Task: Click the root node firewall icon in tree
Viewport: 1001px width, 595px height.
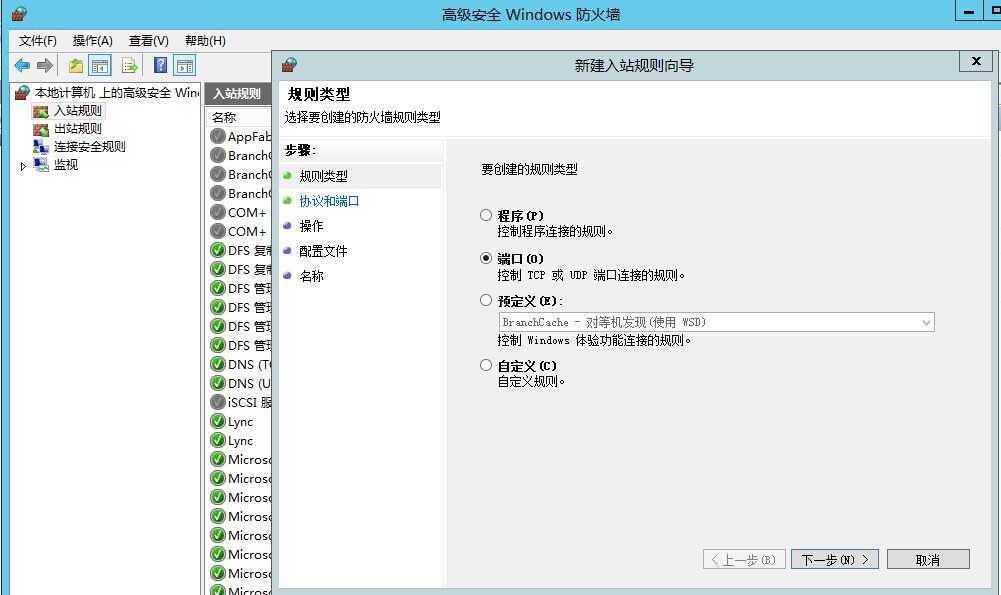Action: click(x=22, y=93)
